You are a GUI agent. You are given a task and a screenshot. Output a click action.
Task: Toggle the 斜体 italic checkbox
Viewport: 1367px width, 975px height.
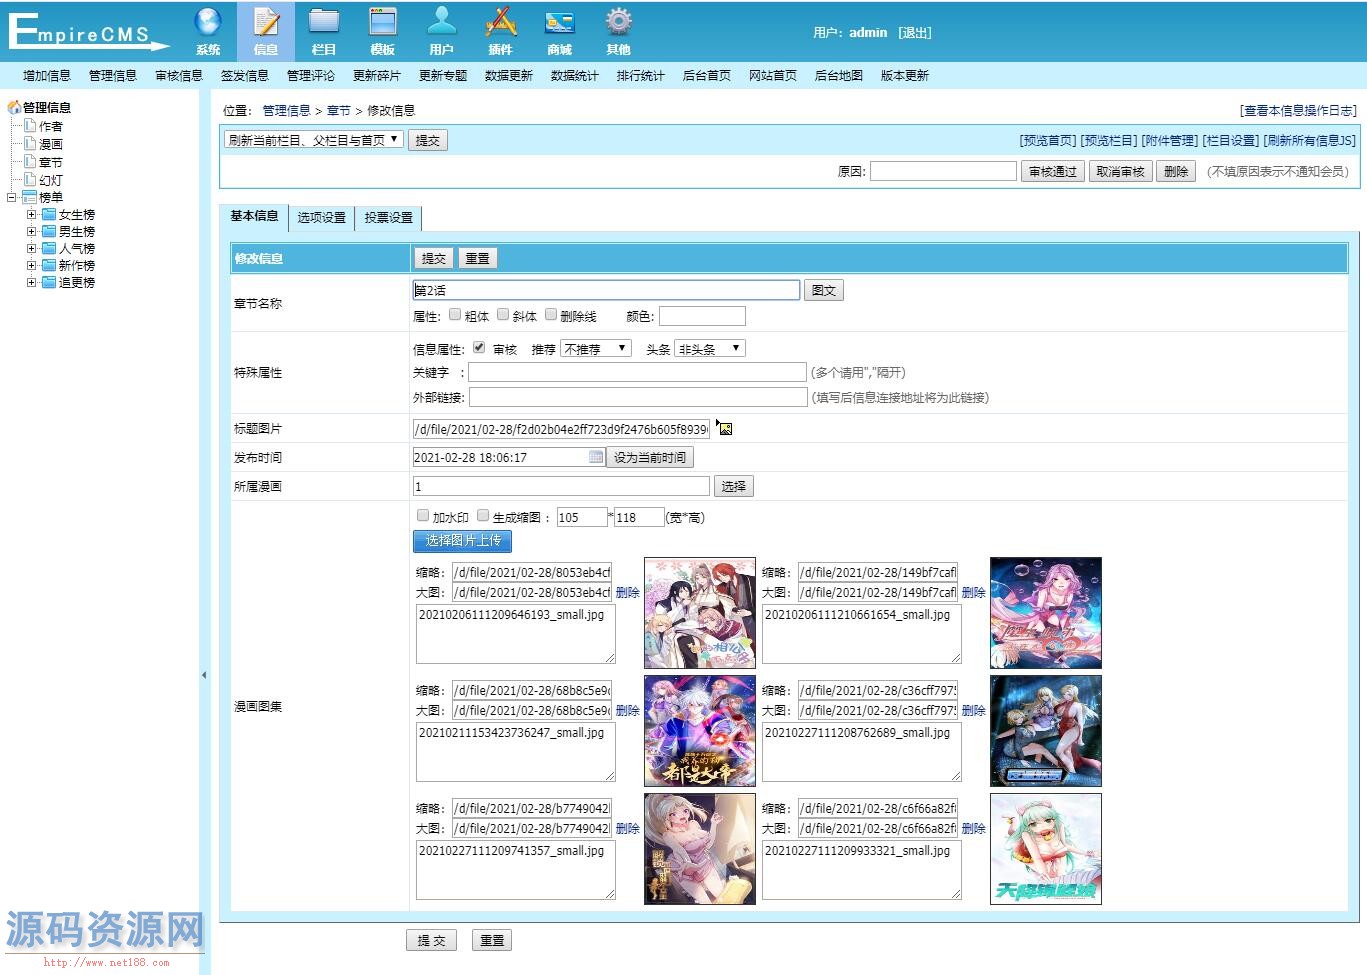coord(503,315)
